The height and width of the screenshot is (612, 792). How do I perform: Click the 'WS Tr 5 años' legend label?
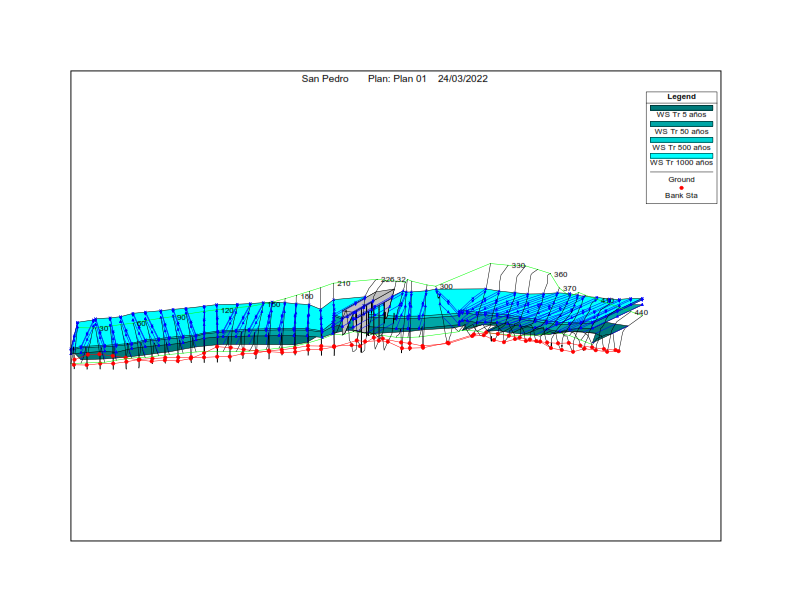point(681,115)
